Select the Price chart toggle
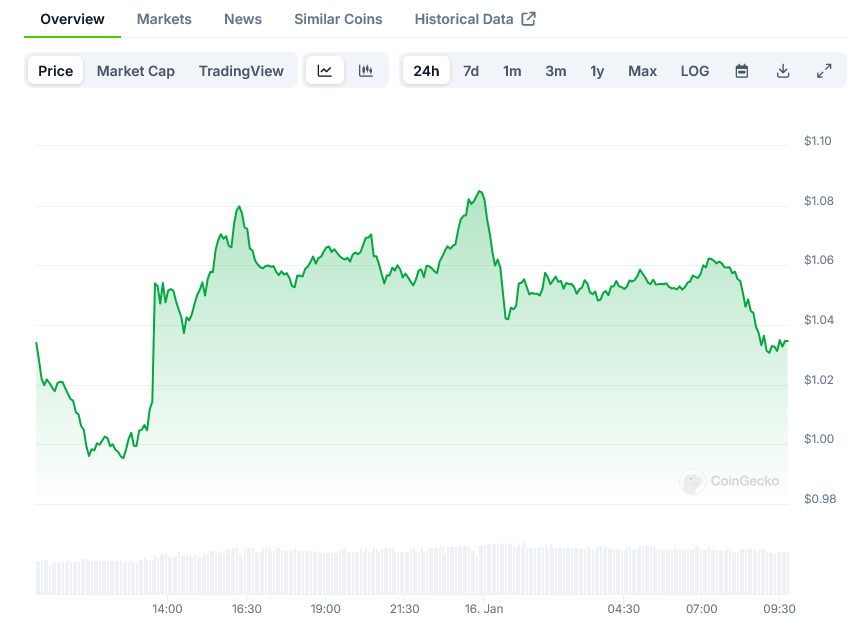Image resolution: width=847 pixels, height=630 pixels. tap(56, 71)
